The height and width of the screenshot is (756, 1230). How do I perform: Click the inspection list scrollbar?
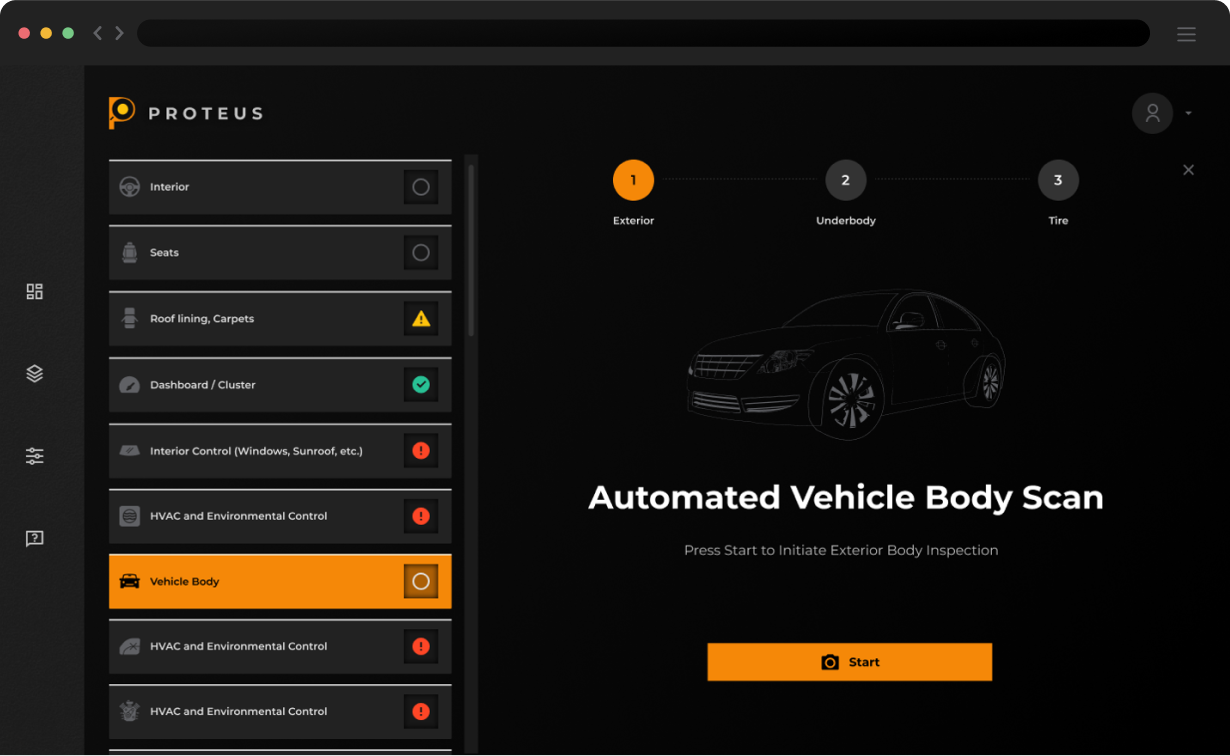471,250
